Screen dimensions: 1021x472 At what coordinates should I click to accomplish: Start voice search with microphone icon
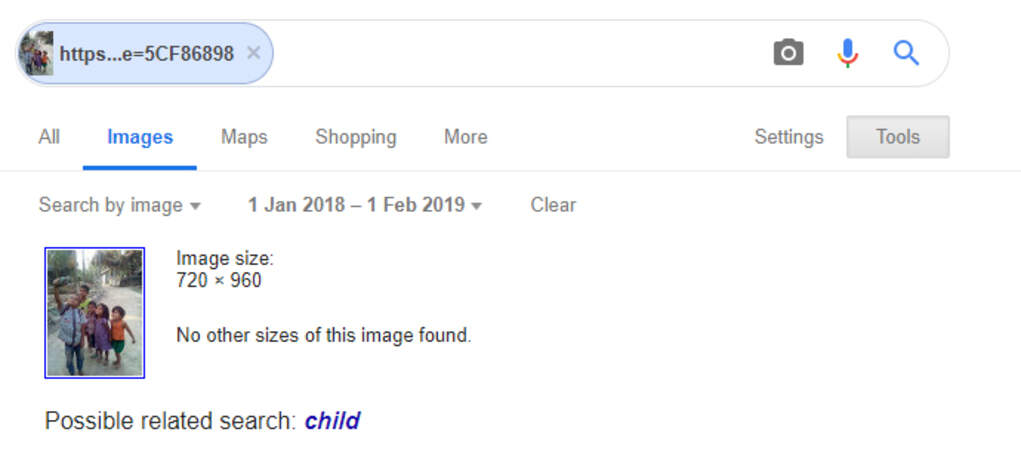click(x=847, y=53)
